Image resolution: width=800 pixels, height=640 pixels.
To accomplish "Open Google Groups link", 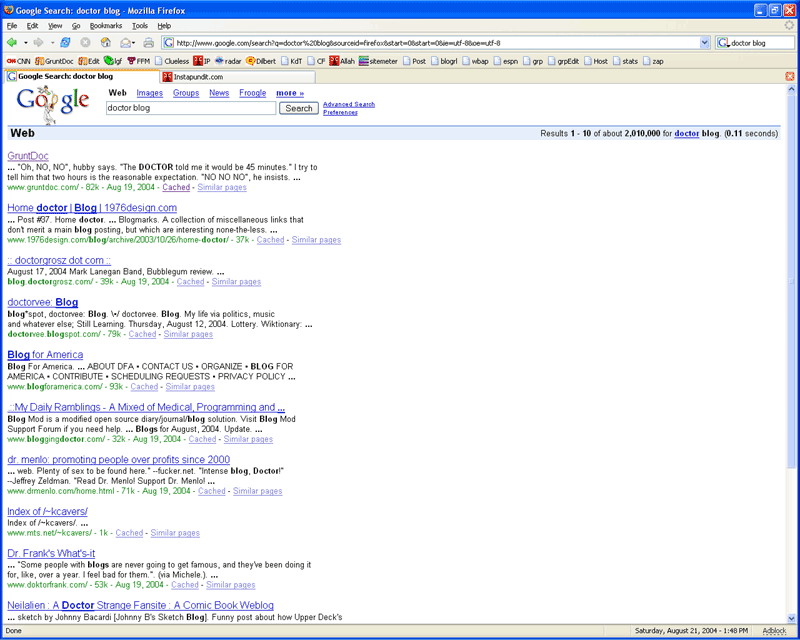I will coord(186,93).
